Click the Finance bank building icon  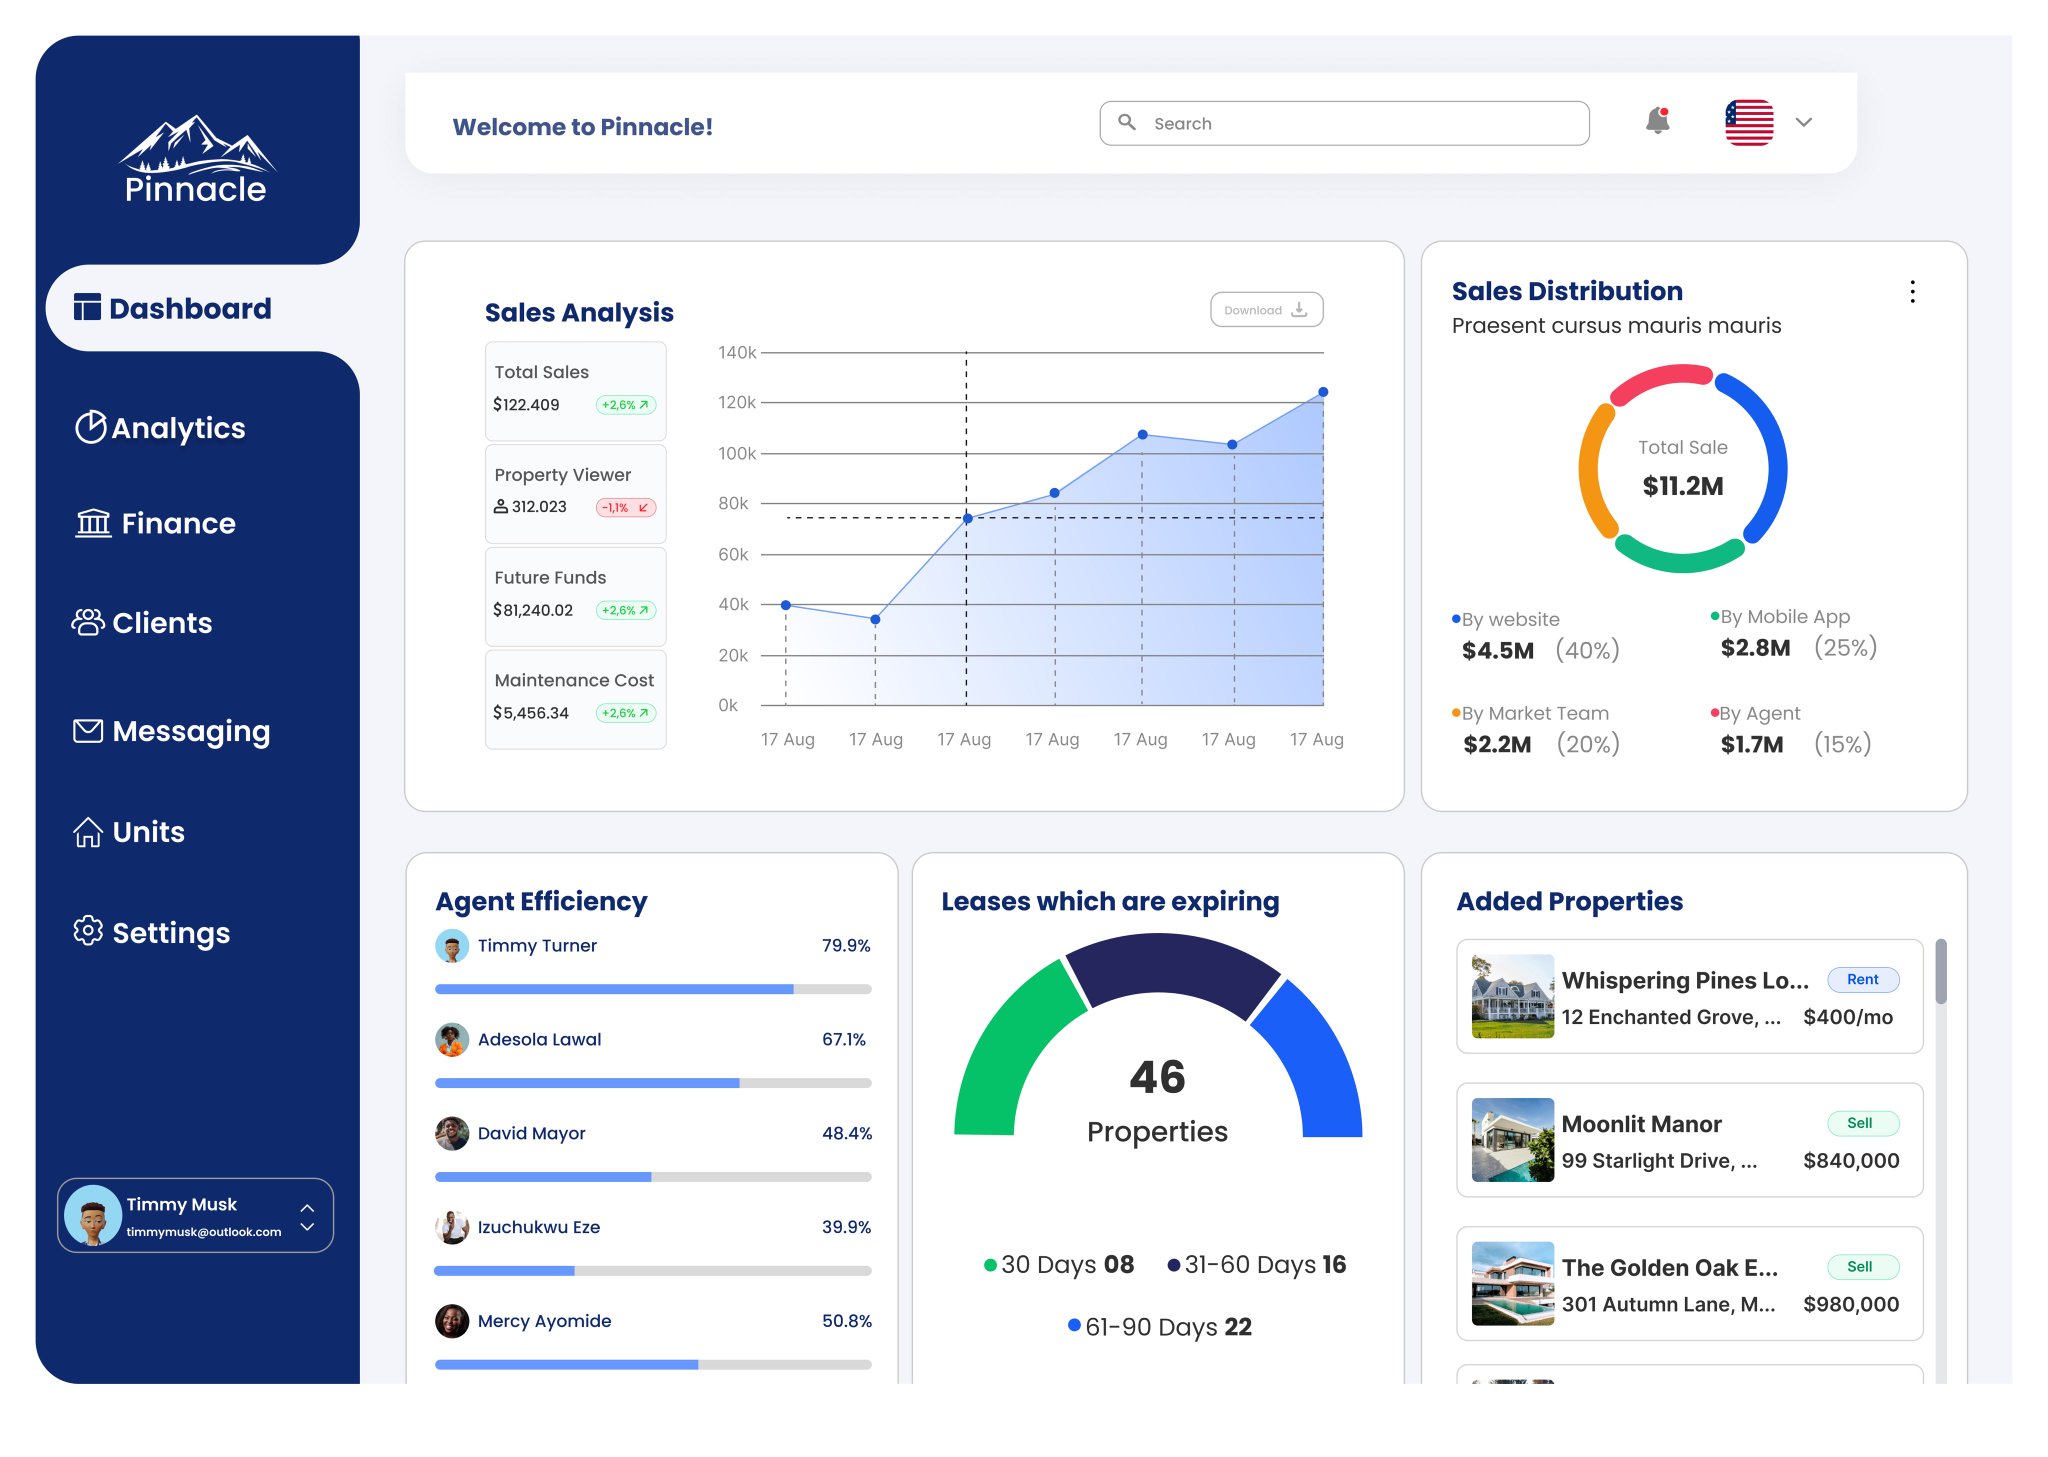(93, 522)
